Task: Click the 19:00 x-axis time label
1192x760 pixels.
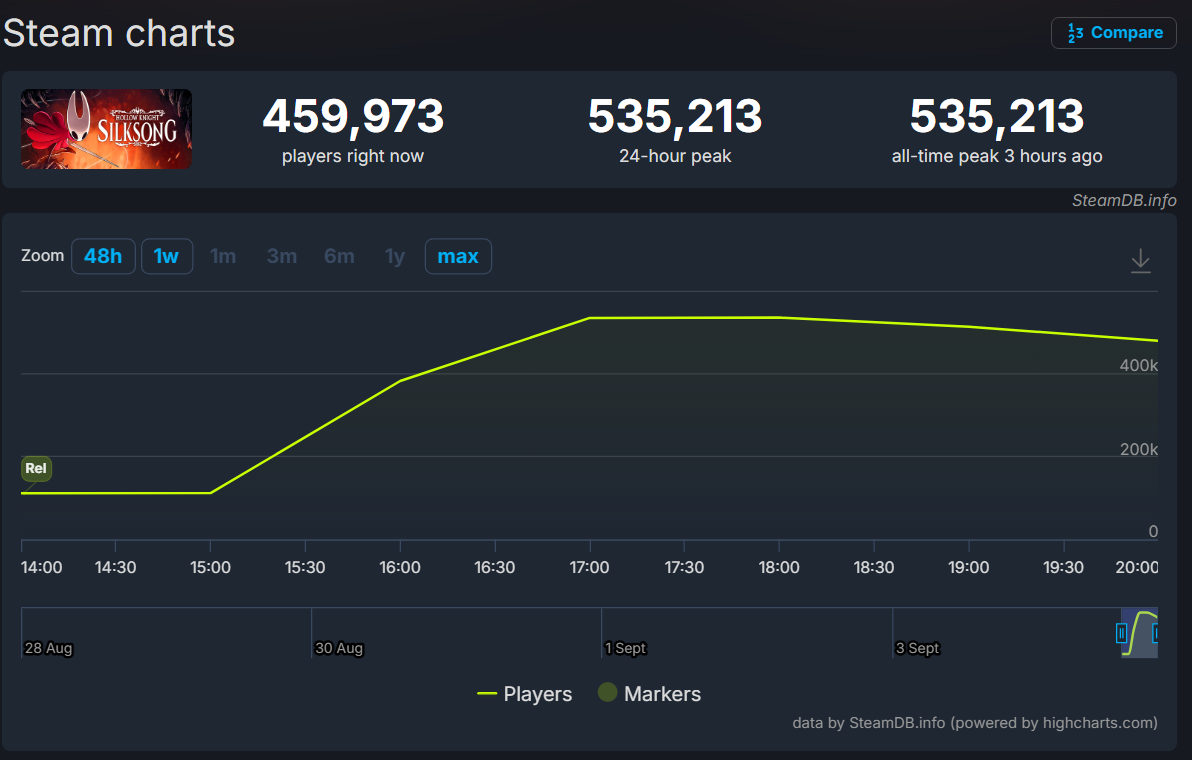Action: click(968, 568)
